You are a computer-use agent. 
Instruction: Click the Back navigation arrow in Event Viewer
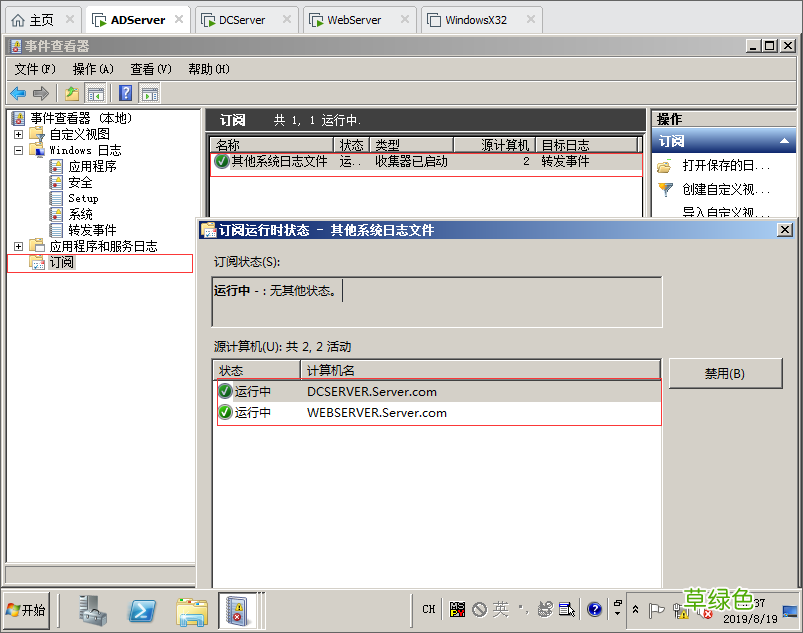18,93
